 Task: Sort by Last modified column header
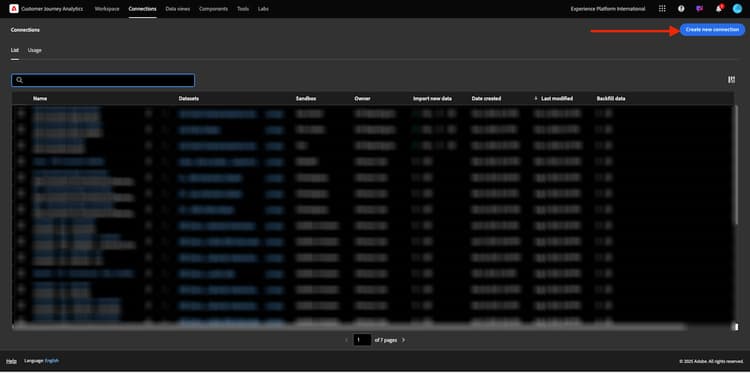pyautogui.click(x=557, y=99)
